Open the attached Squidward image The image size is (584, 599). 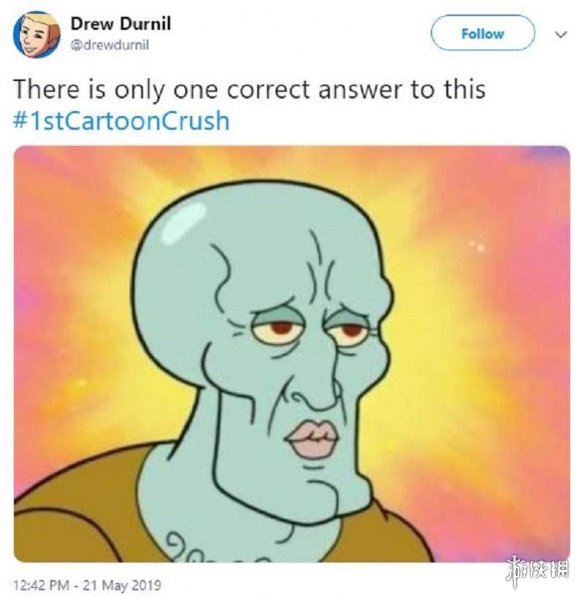tap(292, 354)
